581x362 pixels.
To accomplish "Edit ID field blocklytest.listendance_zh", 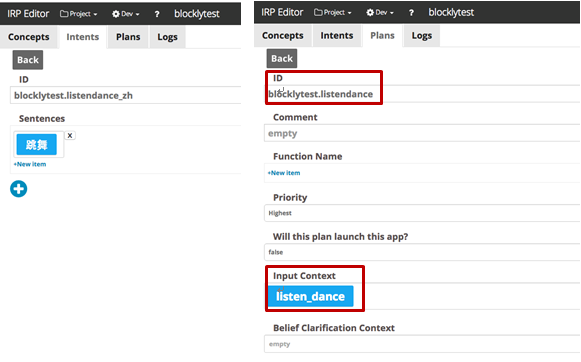I will point(126,95).
